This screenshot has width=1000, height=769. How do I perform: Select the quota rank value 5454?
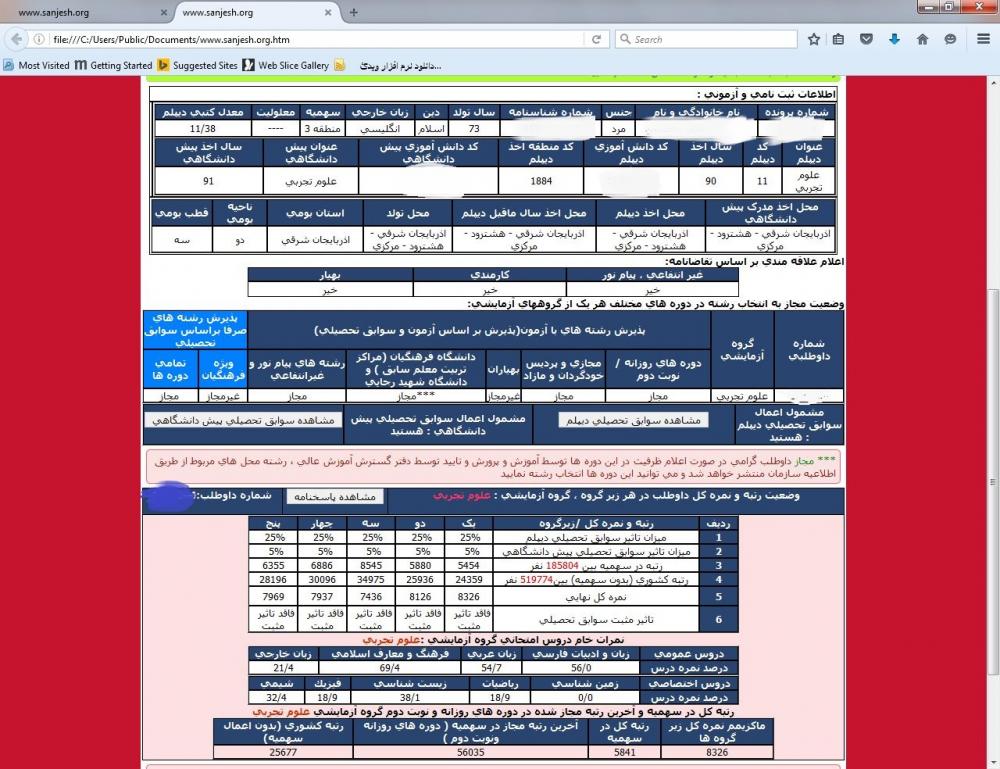pyautogui.click(x=469, y=566)
